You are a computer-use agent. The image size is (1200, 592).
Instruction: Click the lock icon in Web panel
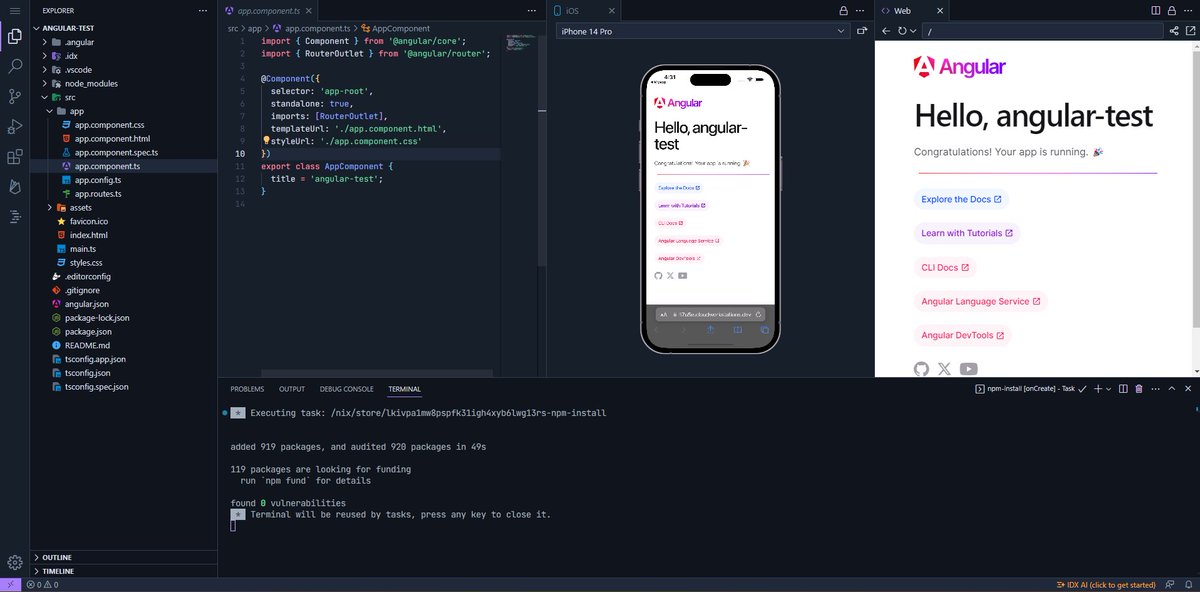[1172, 10]
